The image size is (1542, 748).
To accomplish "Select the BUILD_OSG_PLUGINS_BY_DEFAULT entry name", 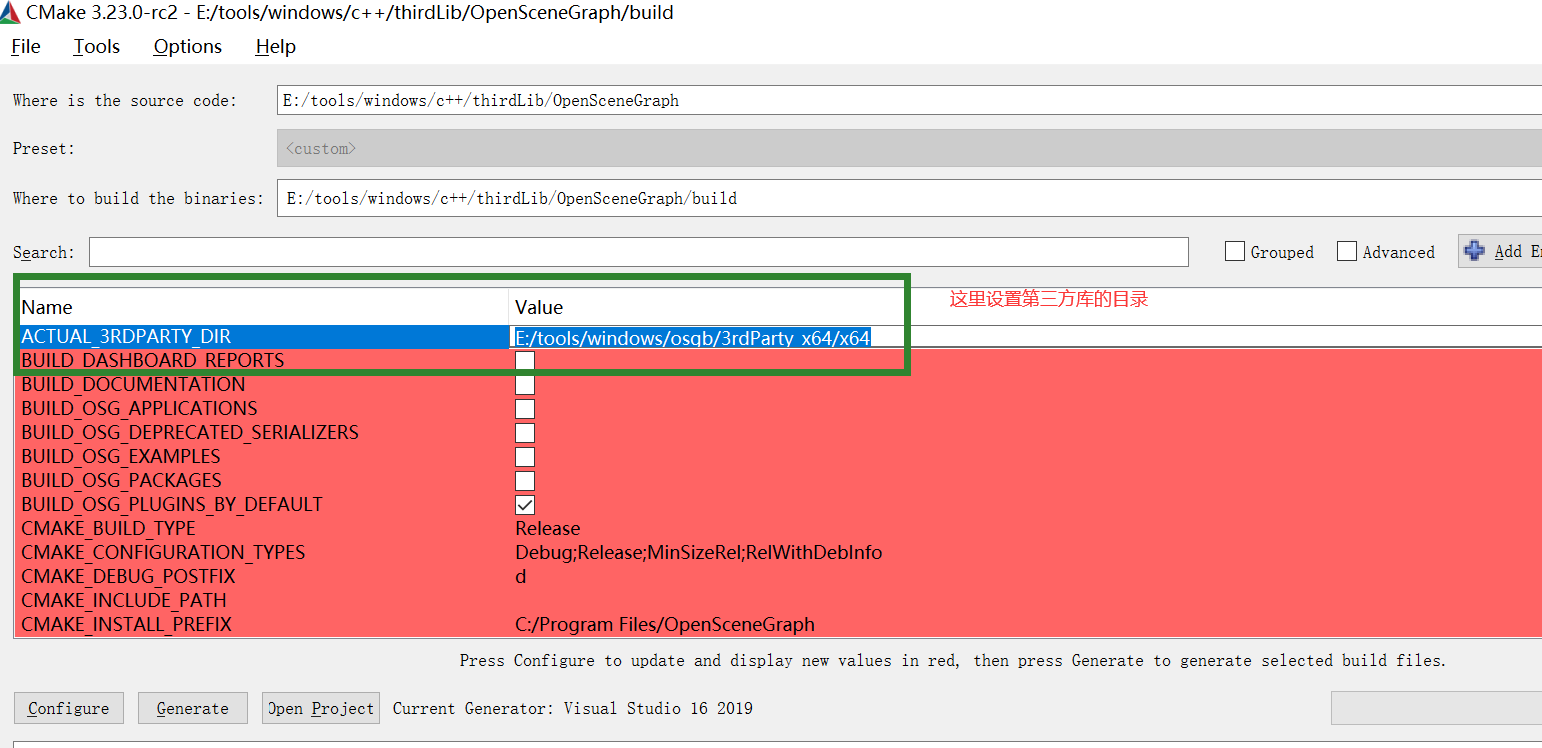I will 172,505.
